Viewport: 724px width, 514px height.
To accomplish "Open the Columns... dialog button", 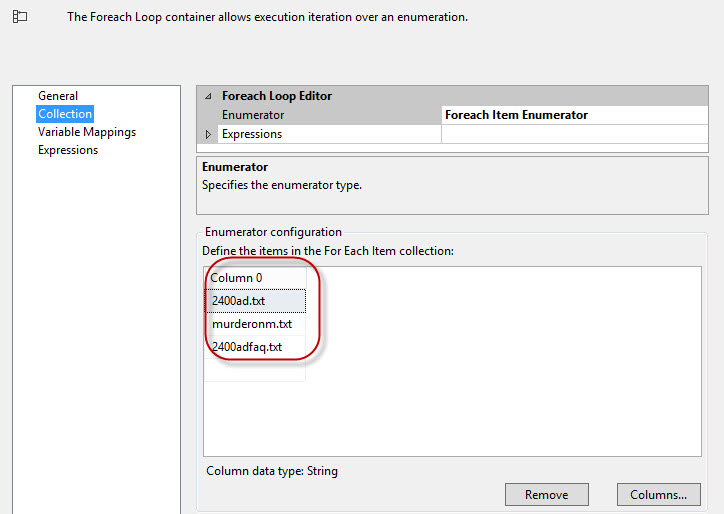I will coord(658,494).
